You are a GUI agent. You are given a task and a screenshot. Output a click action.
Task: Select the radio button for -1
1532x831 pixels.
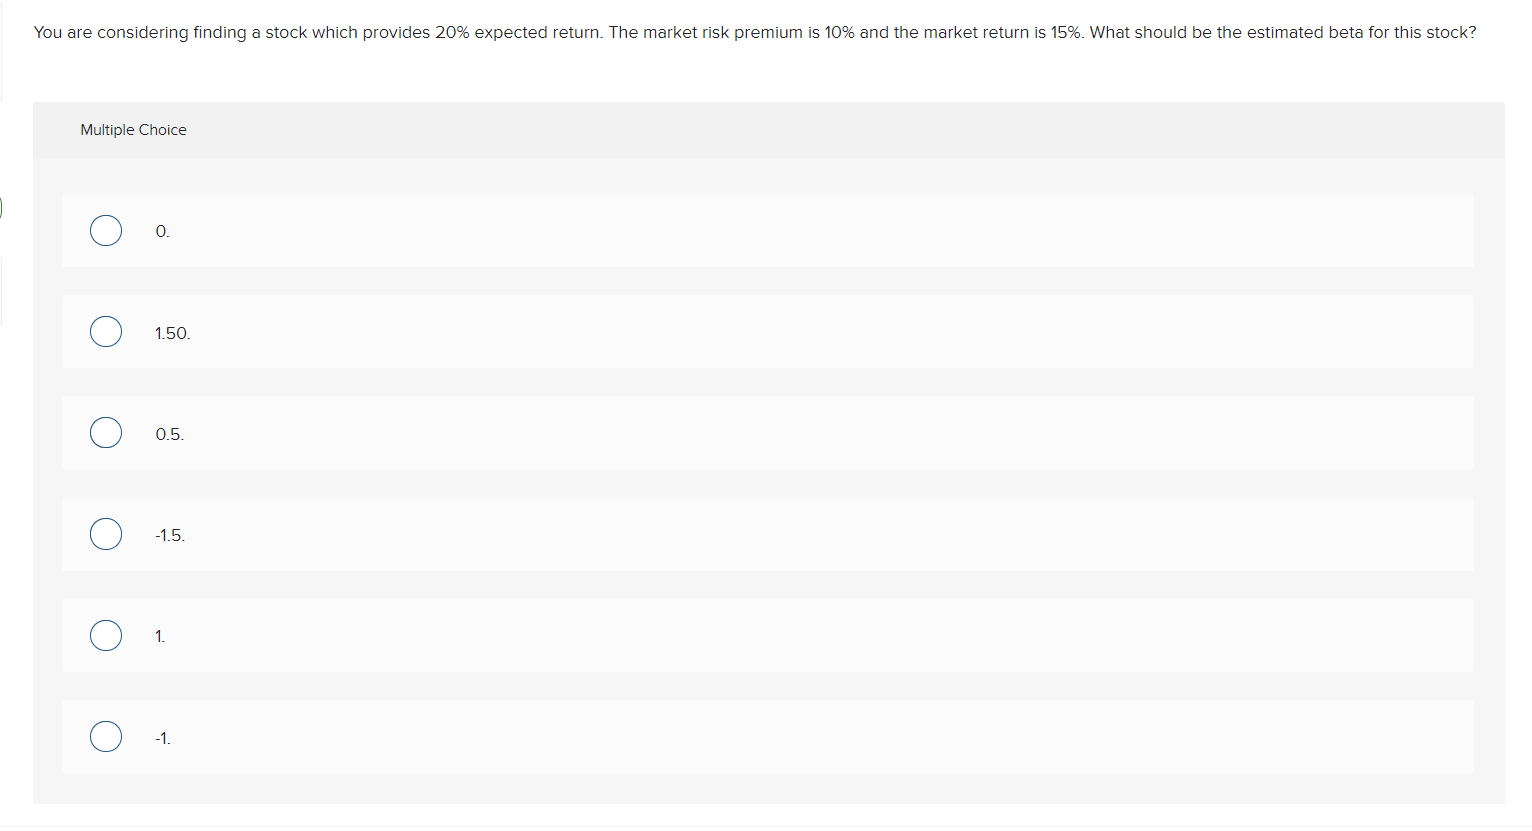pos(105,736)
